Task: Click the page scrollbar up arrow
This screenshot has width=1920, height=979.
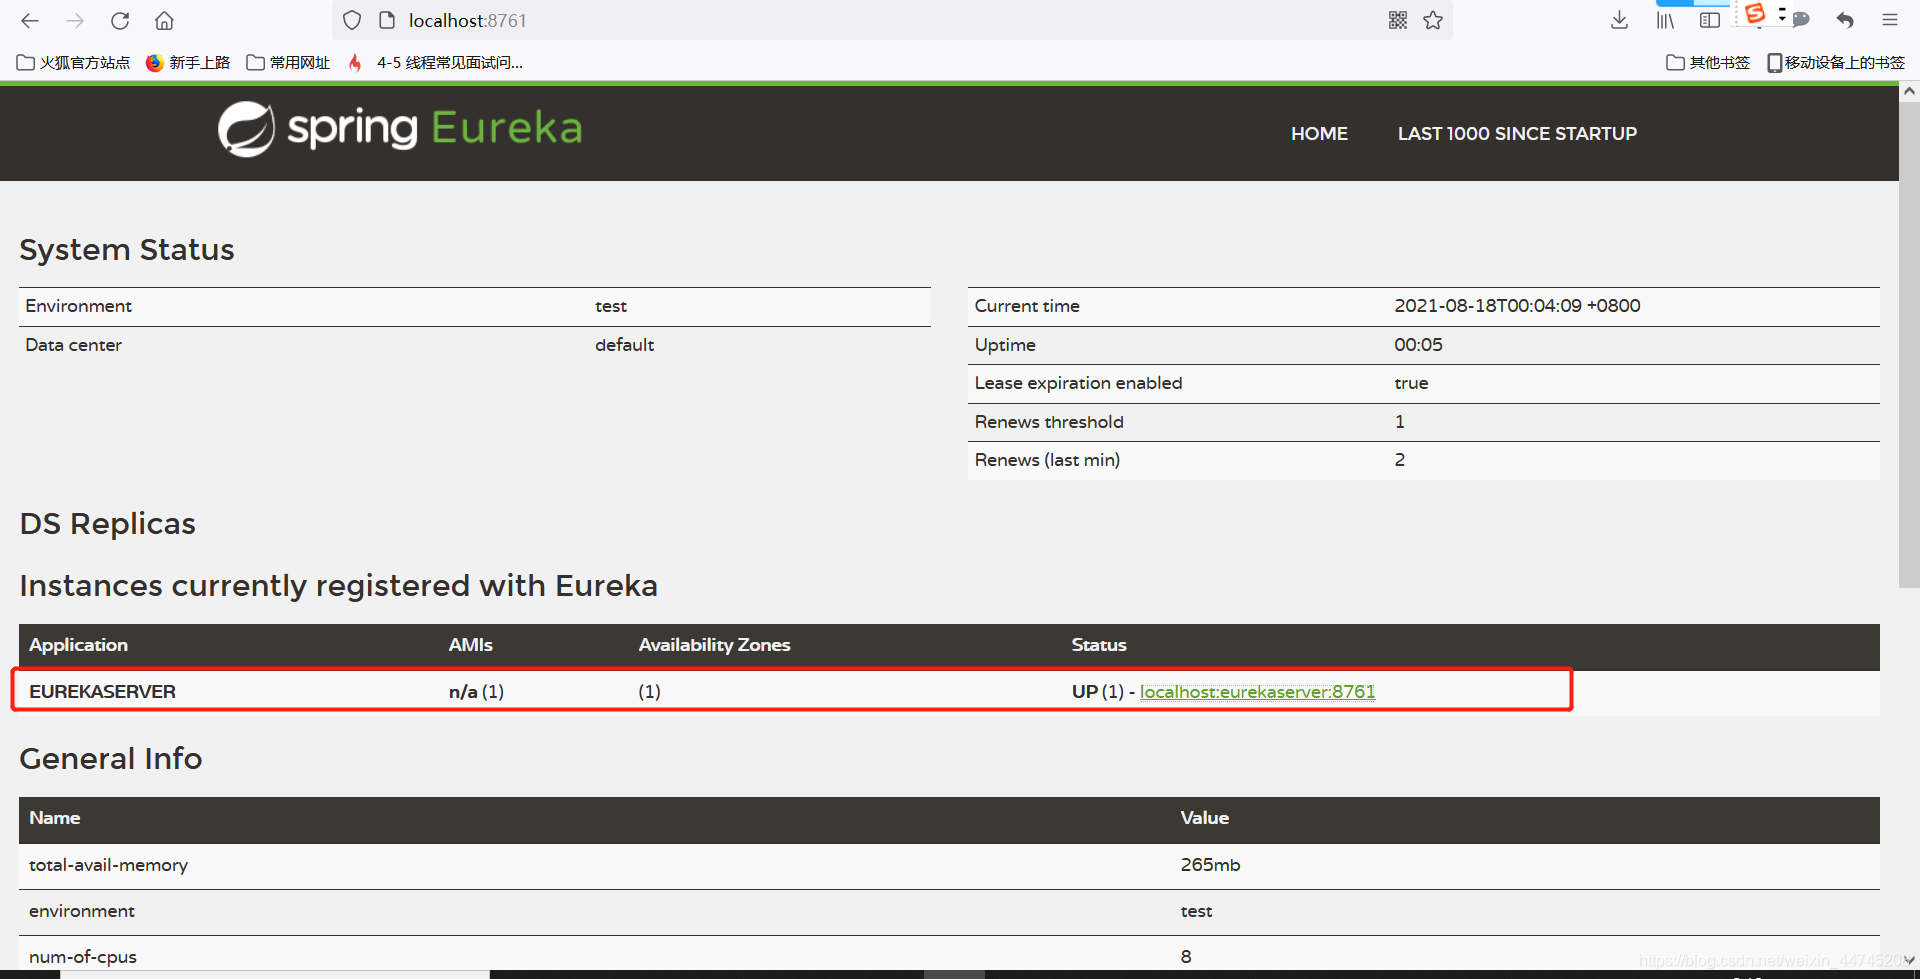Action: click(x=1909, y=91)
